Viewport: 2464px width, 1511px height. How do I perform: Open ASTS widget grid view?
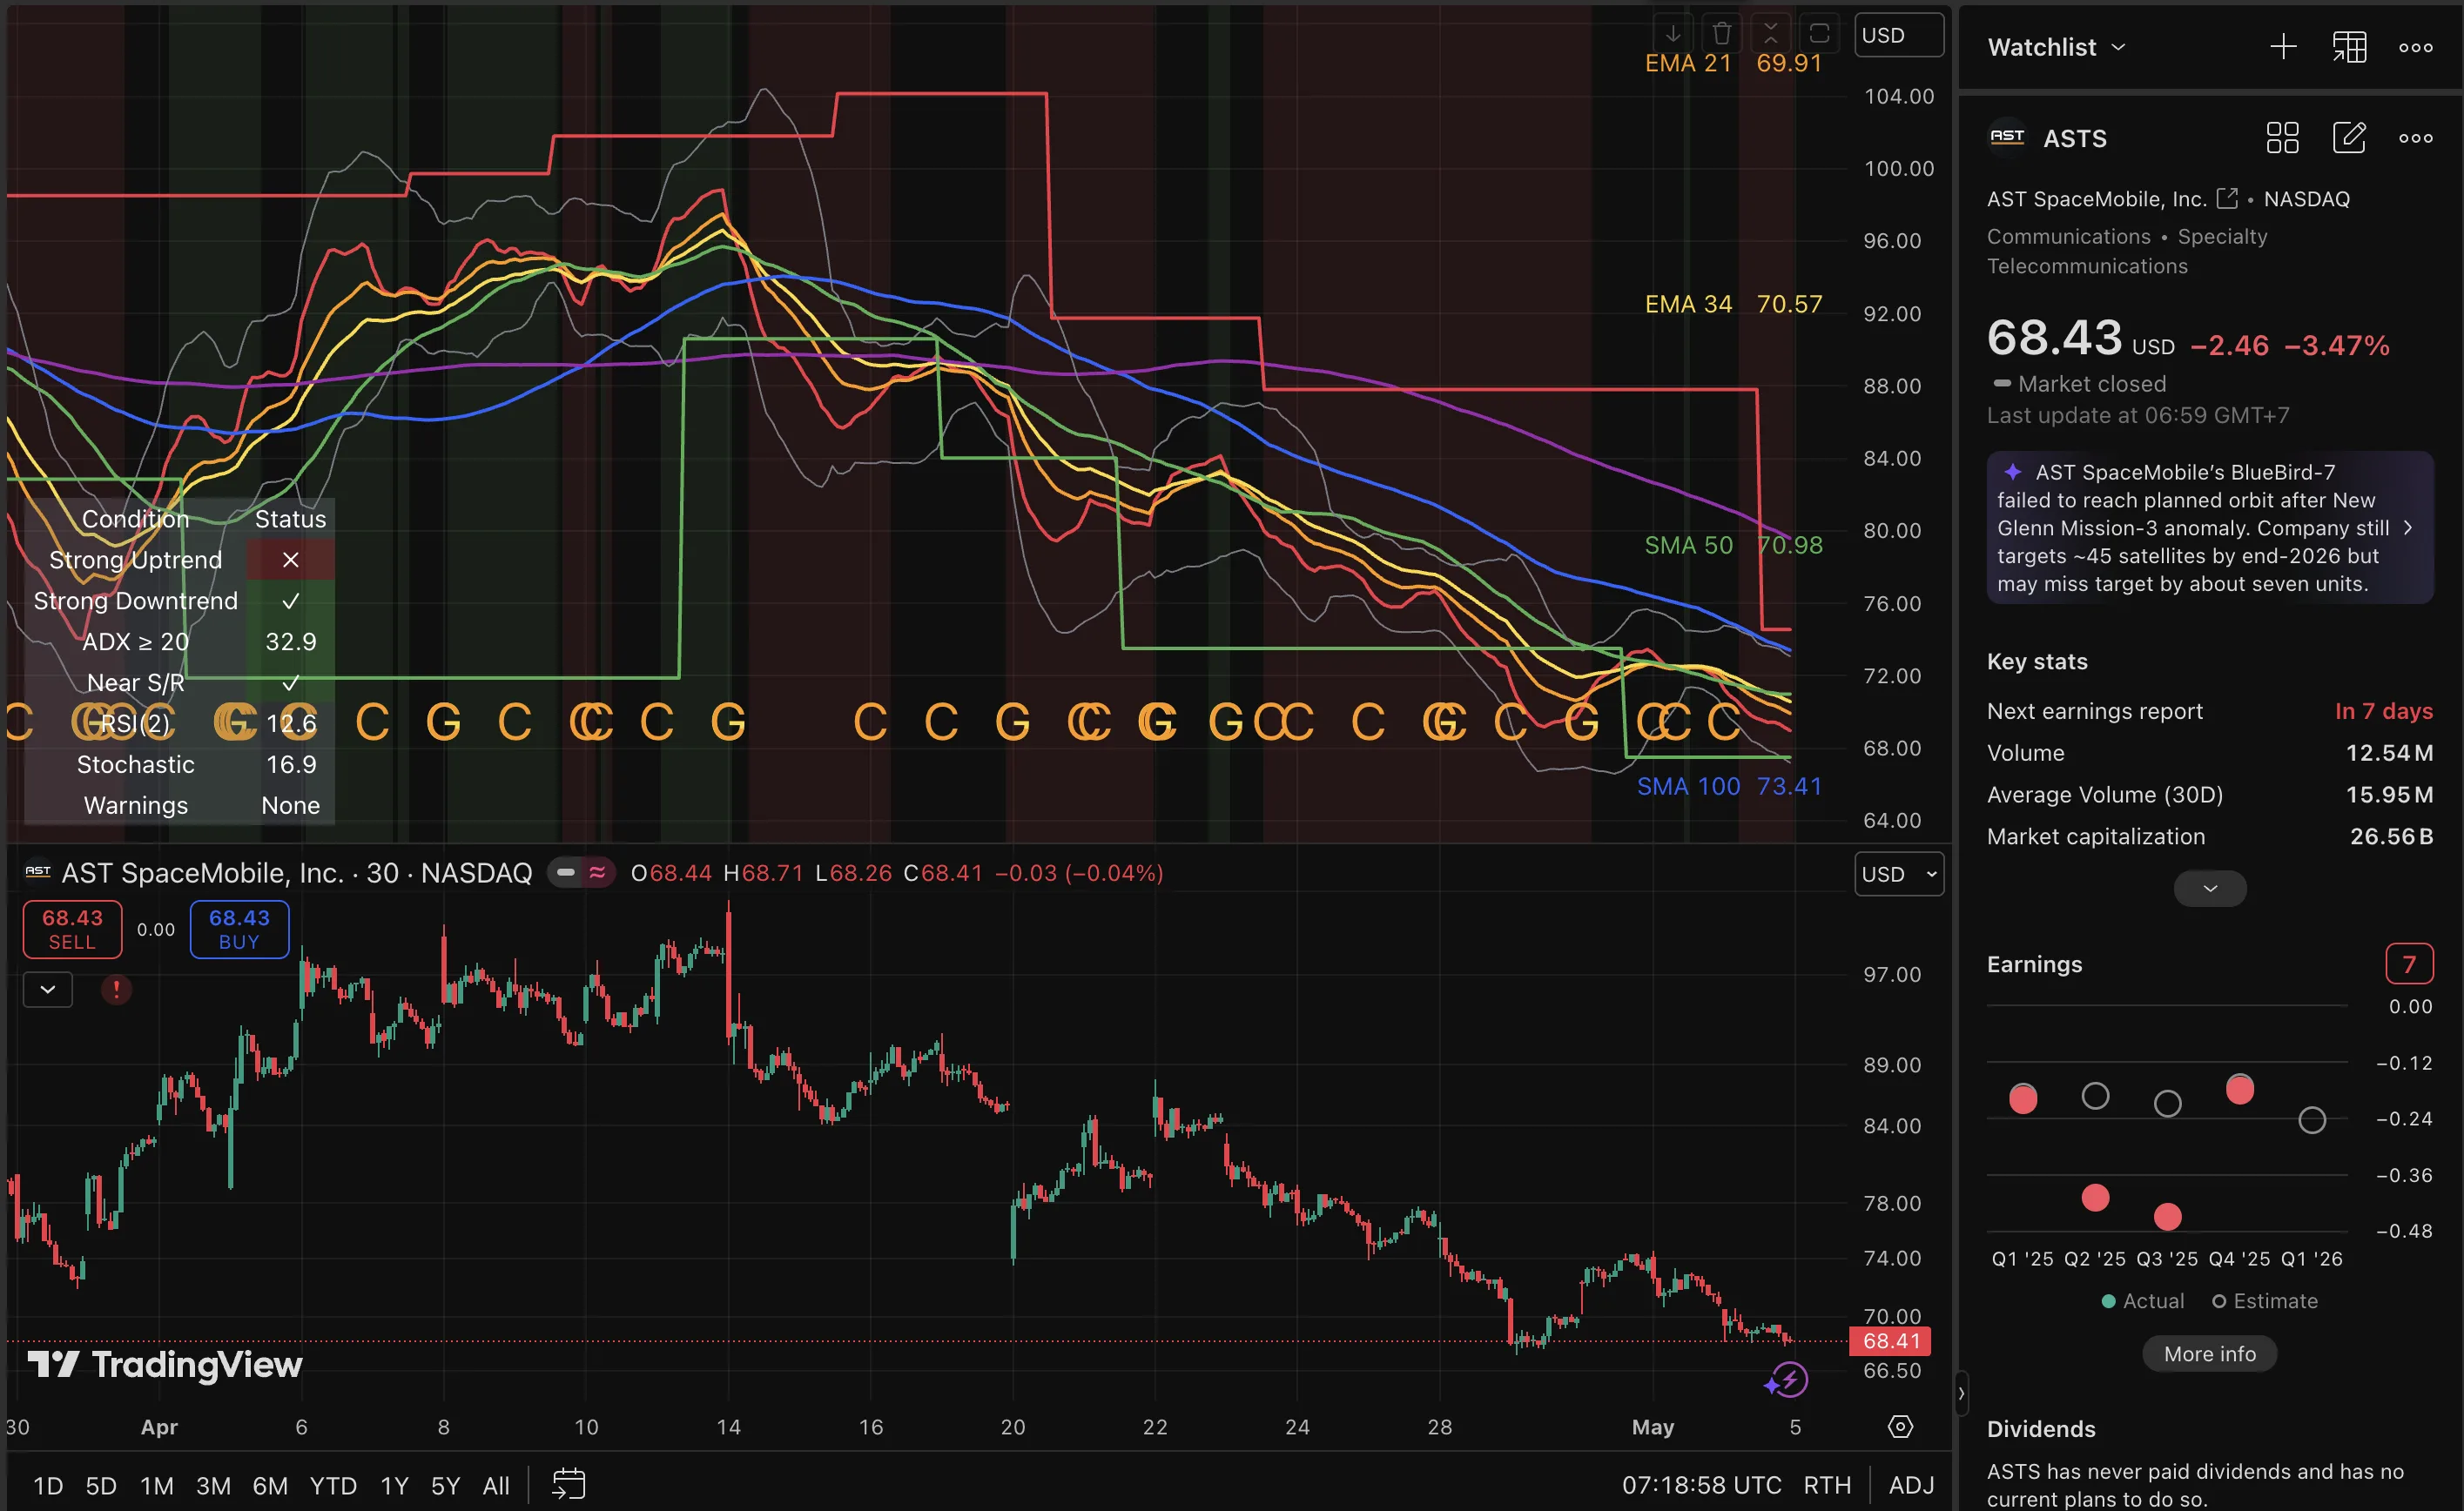point(2282,138)
